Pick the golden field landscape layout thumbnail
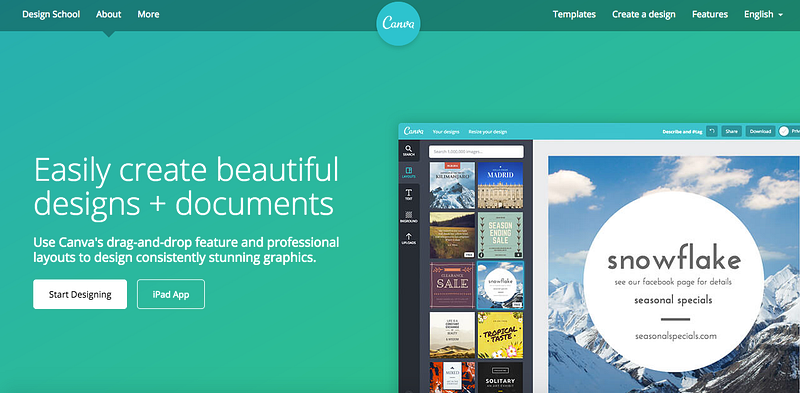800x393 pixels. pyautogui.click(x=452, y=235)
